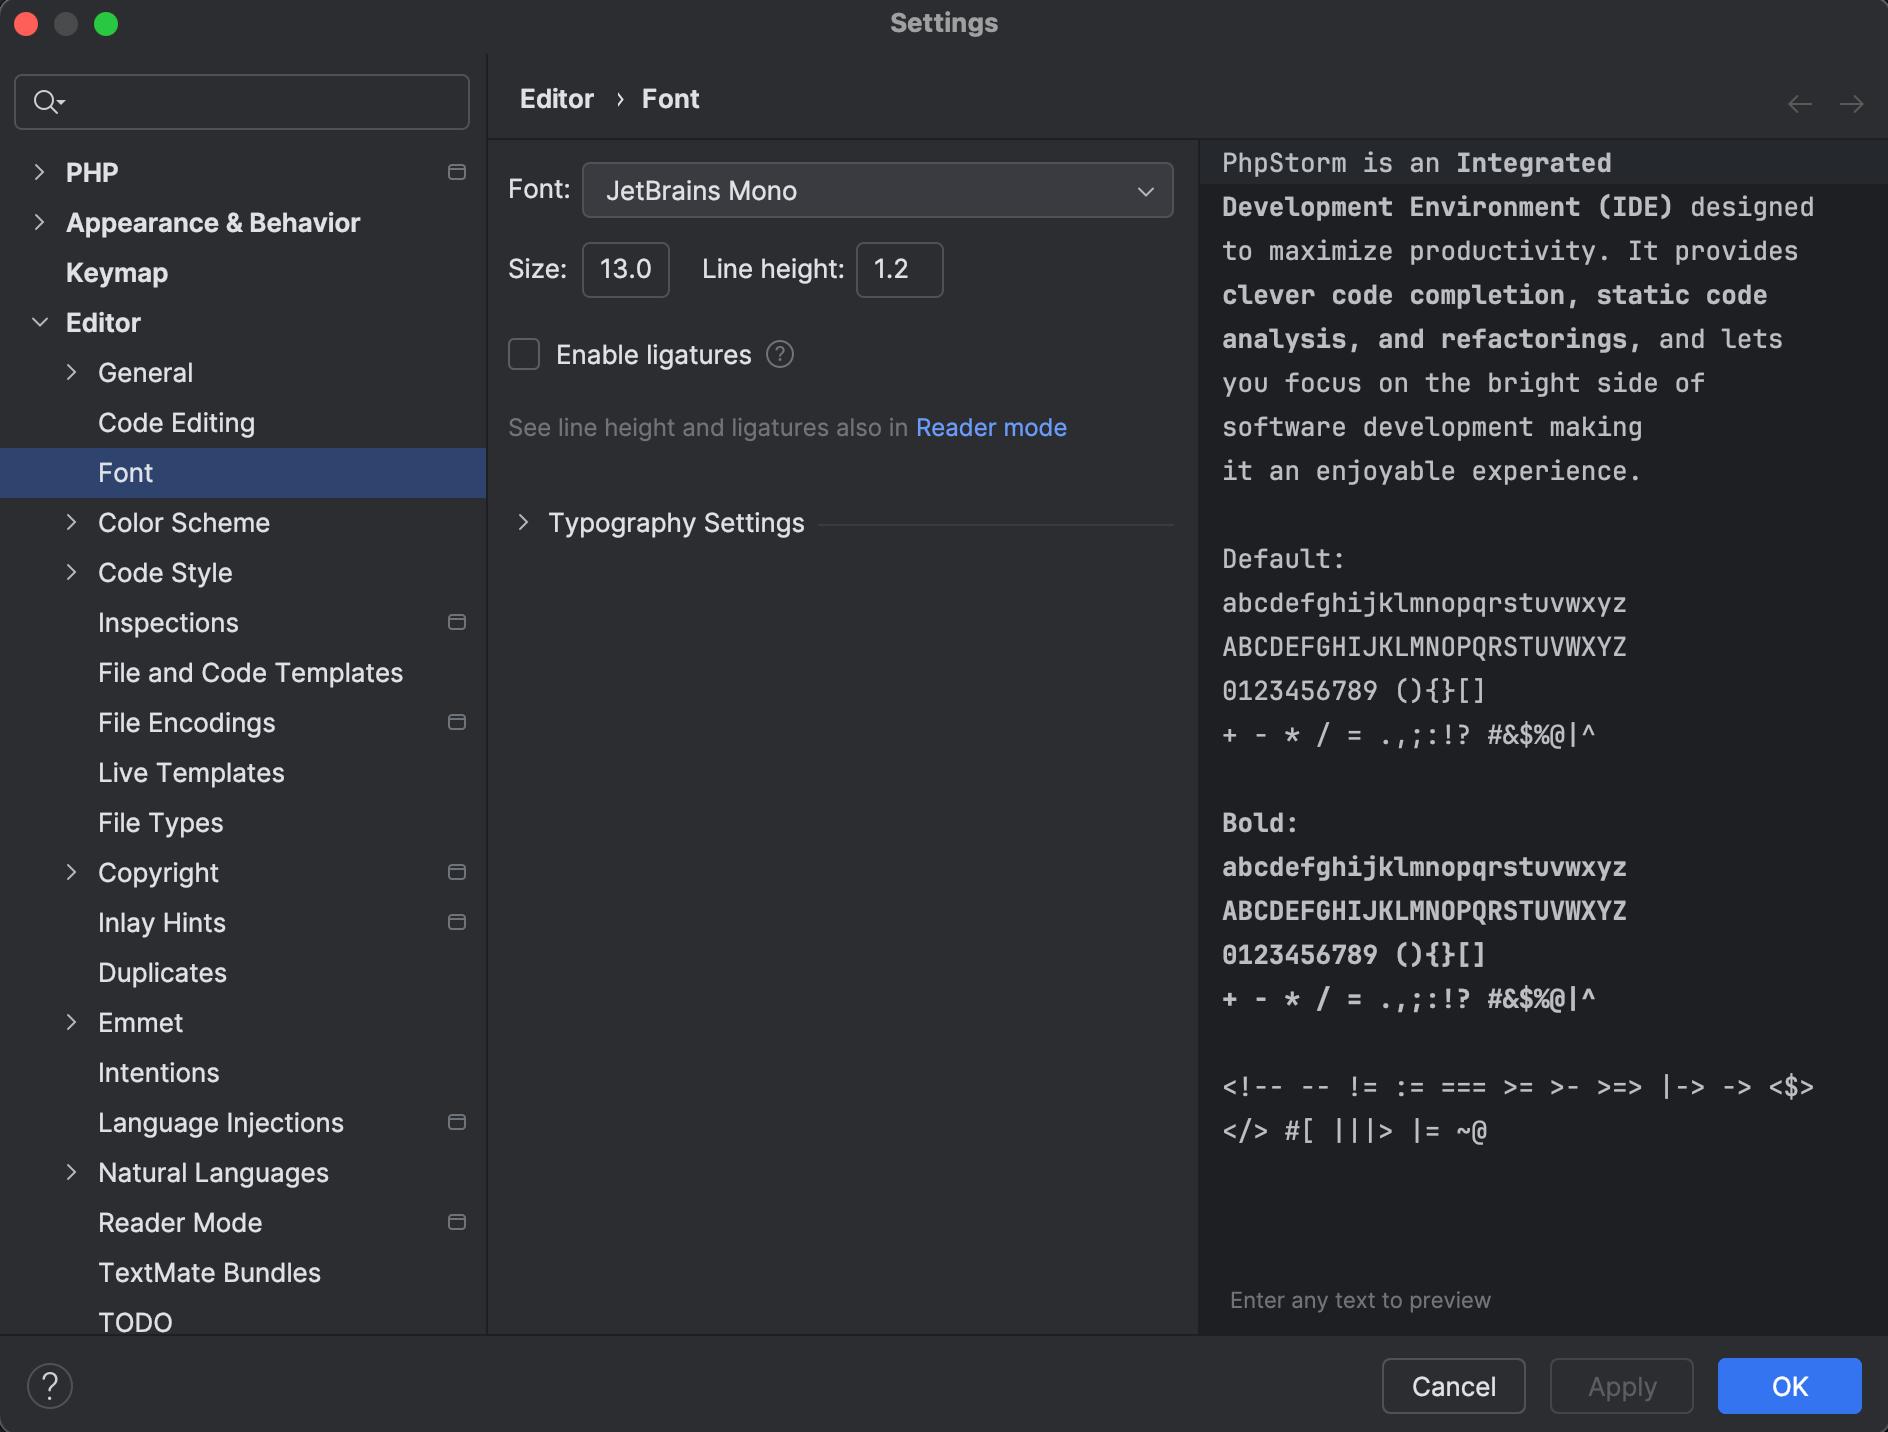Select Code Editing in the sidebar
The width and height of the screenshot is (1888, 1432).
coord(176,422)
